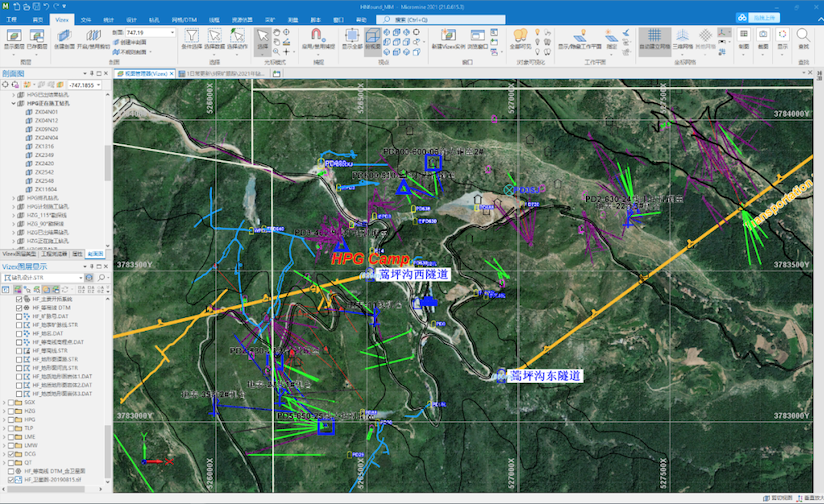Open the 网格/DTM ribbon tab
The image size is (824, 504).
tap(184, 19)
